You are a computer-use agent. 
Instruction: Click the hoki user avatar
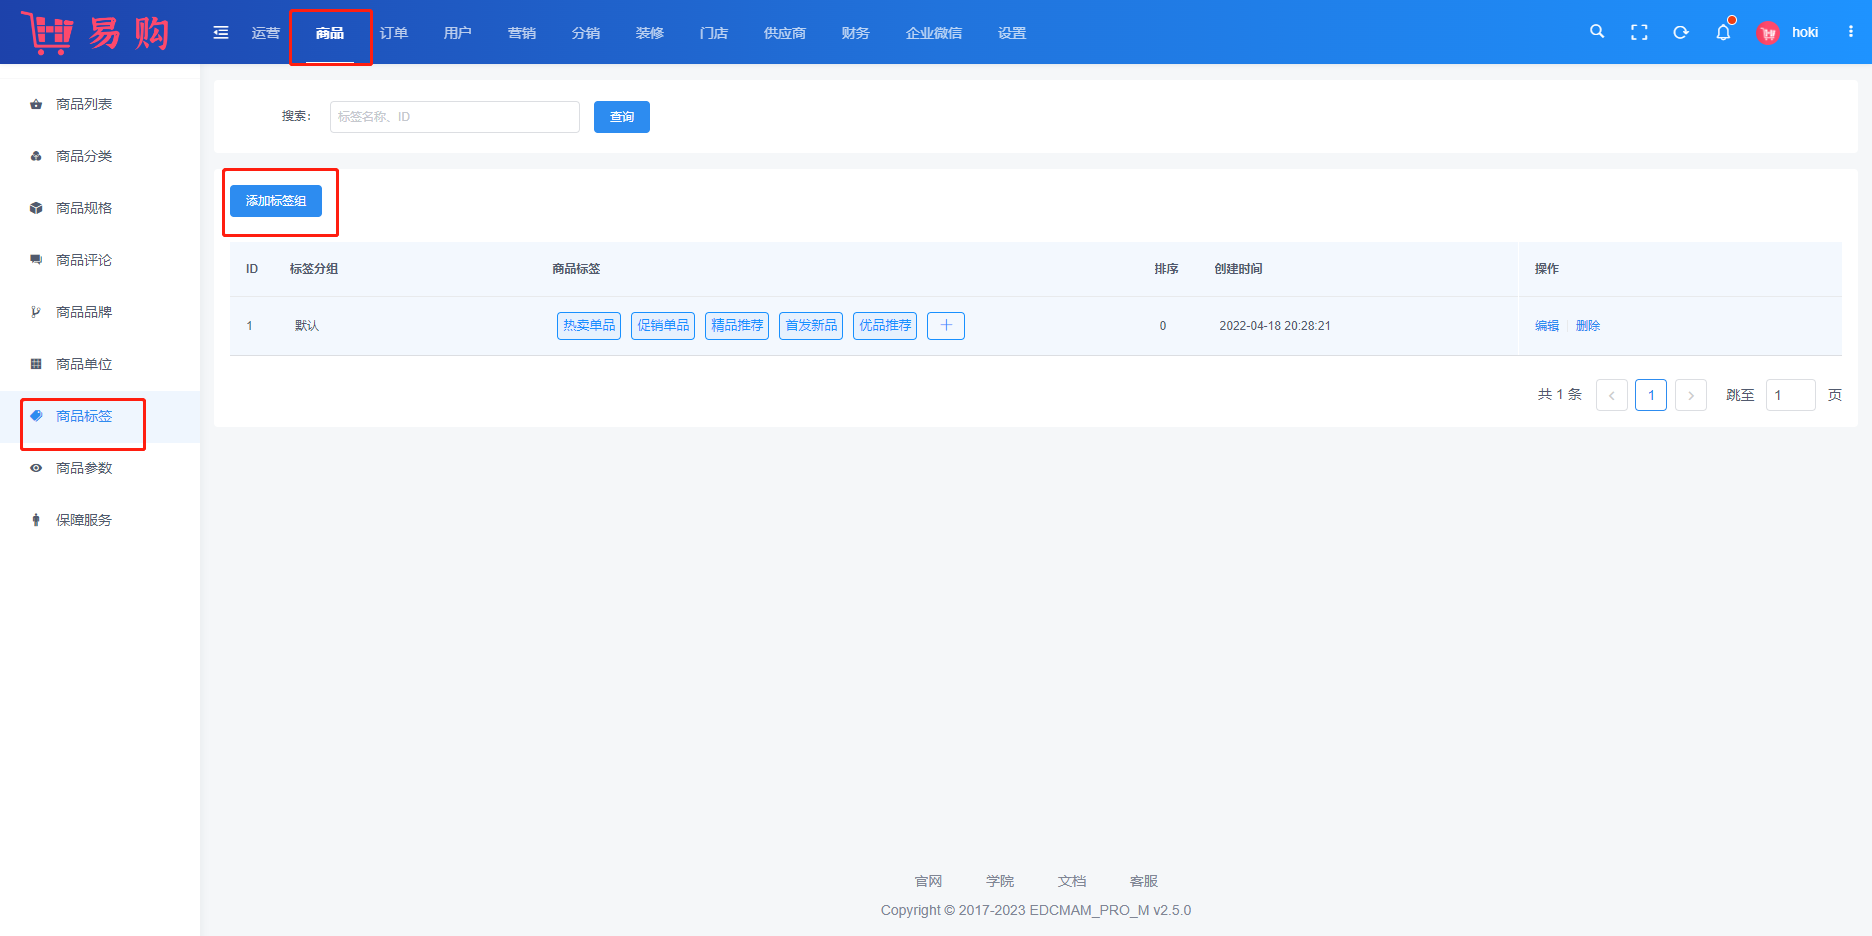(x=1768, y=33)
